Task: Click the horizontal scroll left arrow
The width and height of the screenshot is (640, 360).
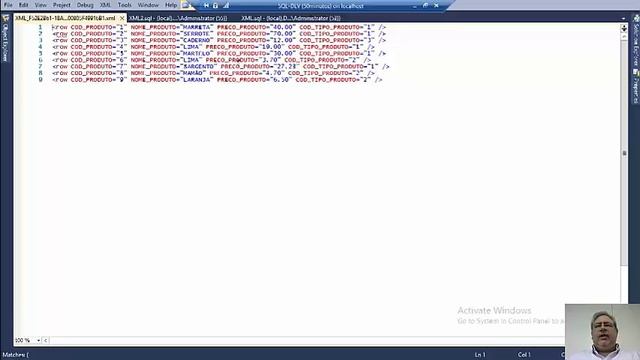Action: (45, 340)
